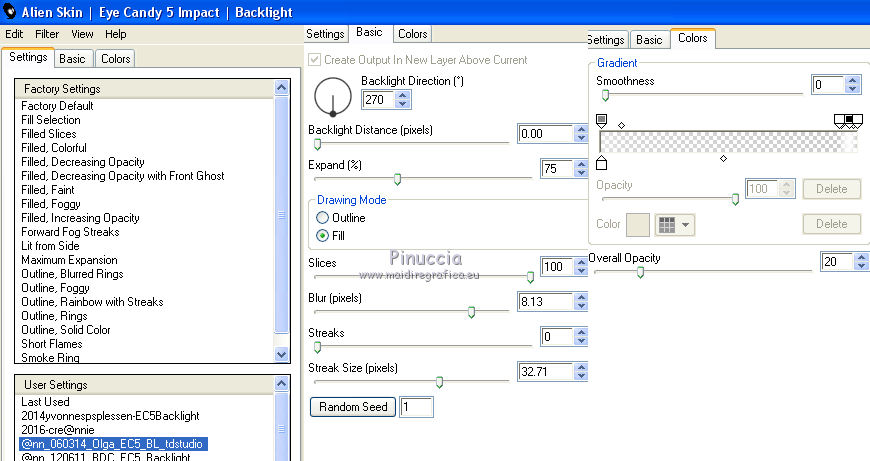Click the Streaks input field
The height and width of the screenshot is (461, 870).
point(557,337)
